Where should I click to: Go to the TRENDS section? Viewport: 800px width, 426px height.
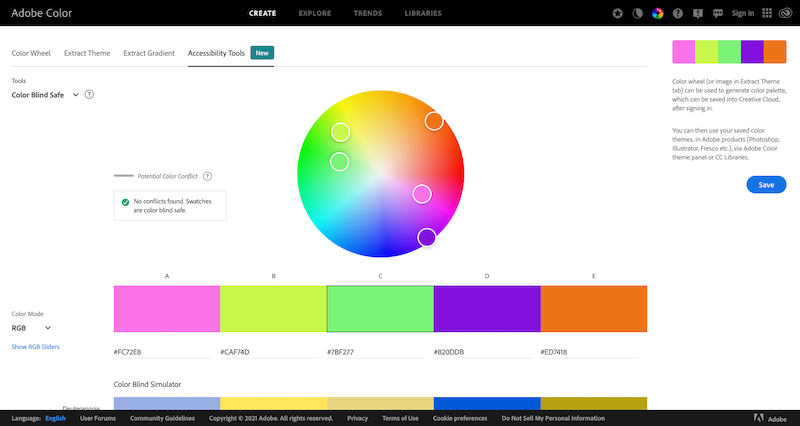368,13
